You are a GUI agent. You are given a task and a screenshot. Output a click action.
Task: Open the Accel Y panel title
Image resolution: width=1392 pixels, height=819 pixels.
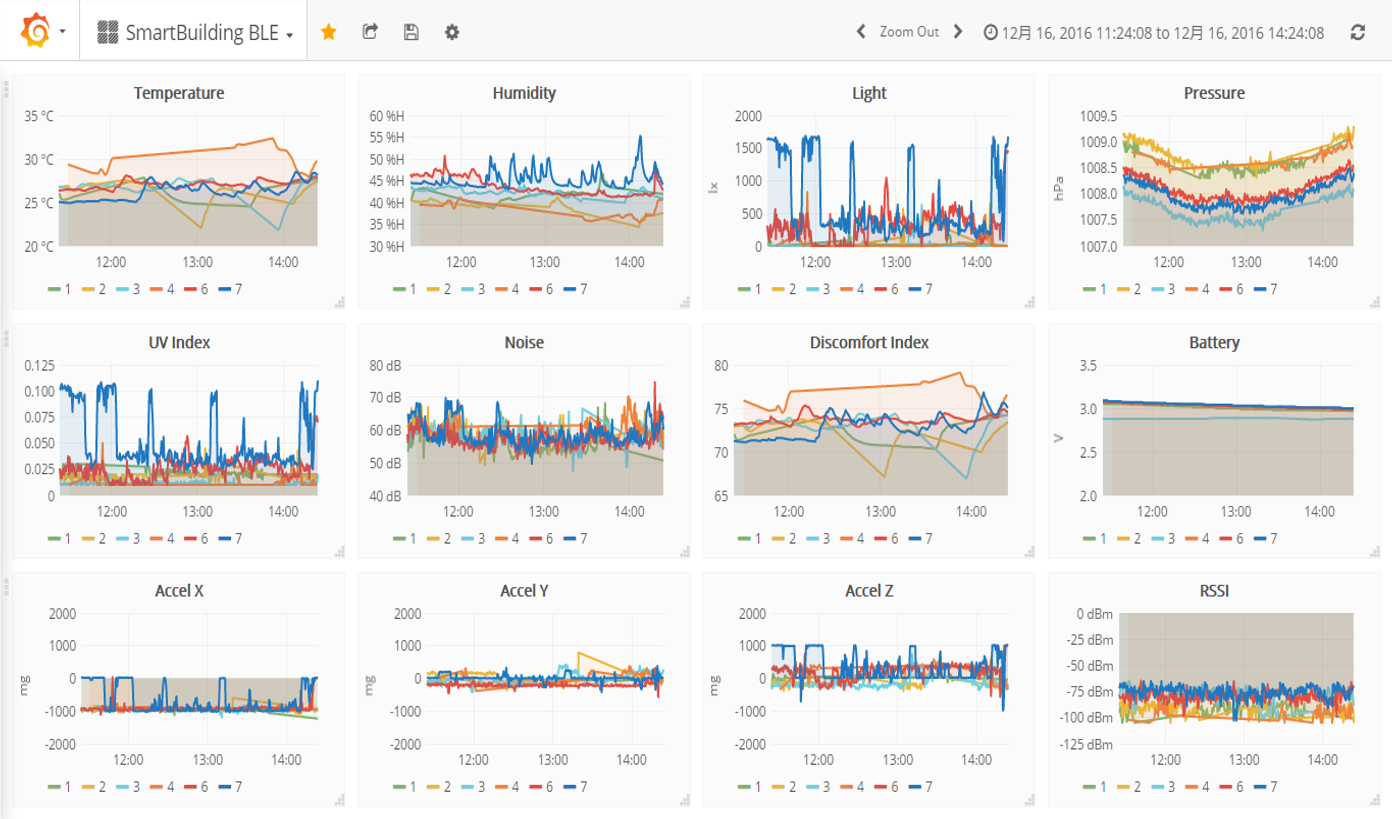point(524,591)
